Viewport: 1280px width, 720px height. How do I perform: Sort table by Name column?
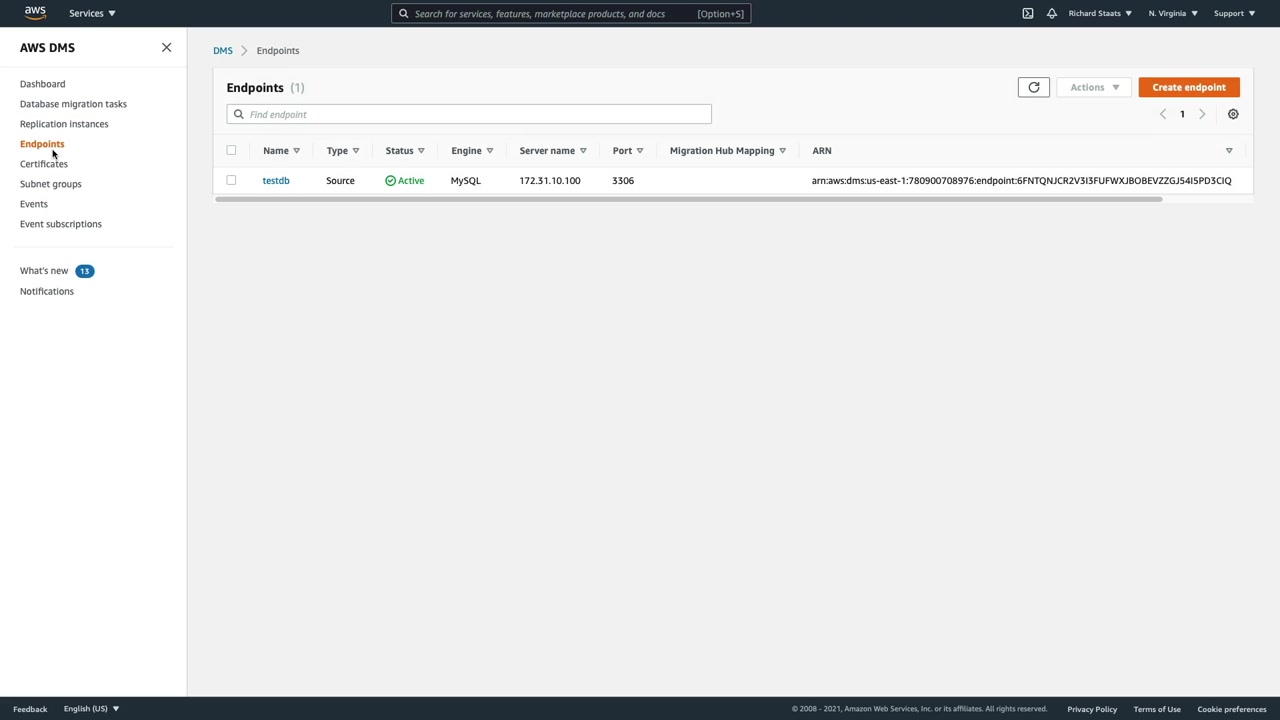(x=281, y=150)
